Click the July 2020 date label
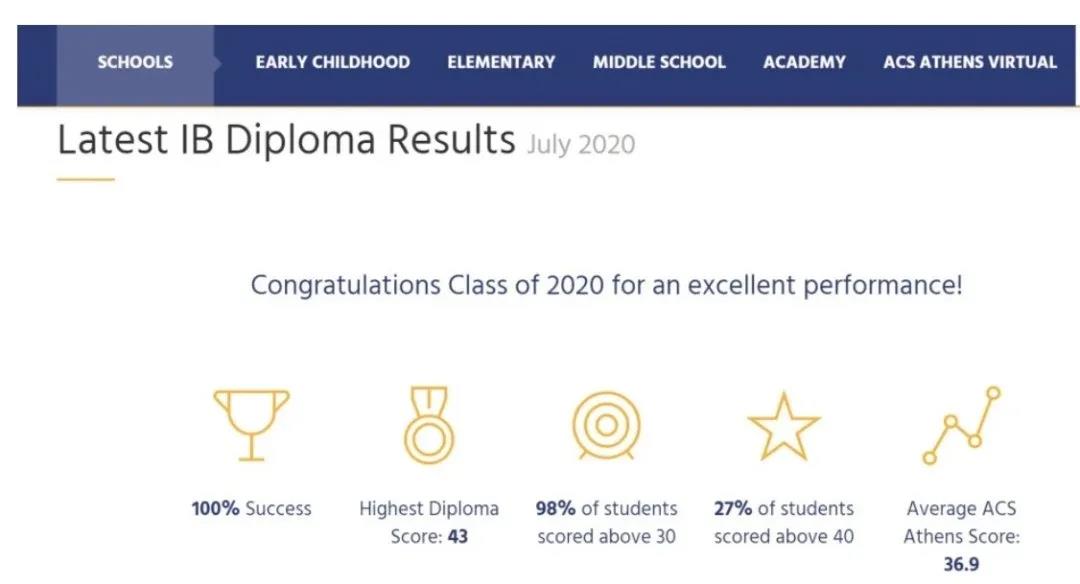Screen dimensions: 1080x584 point(581,145)
